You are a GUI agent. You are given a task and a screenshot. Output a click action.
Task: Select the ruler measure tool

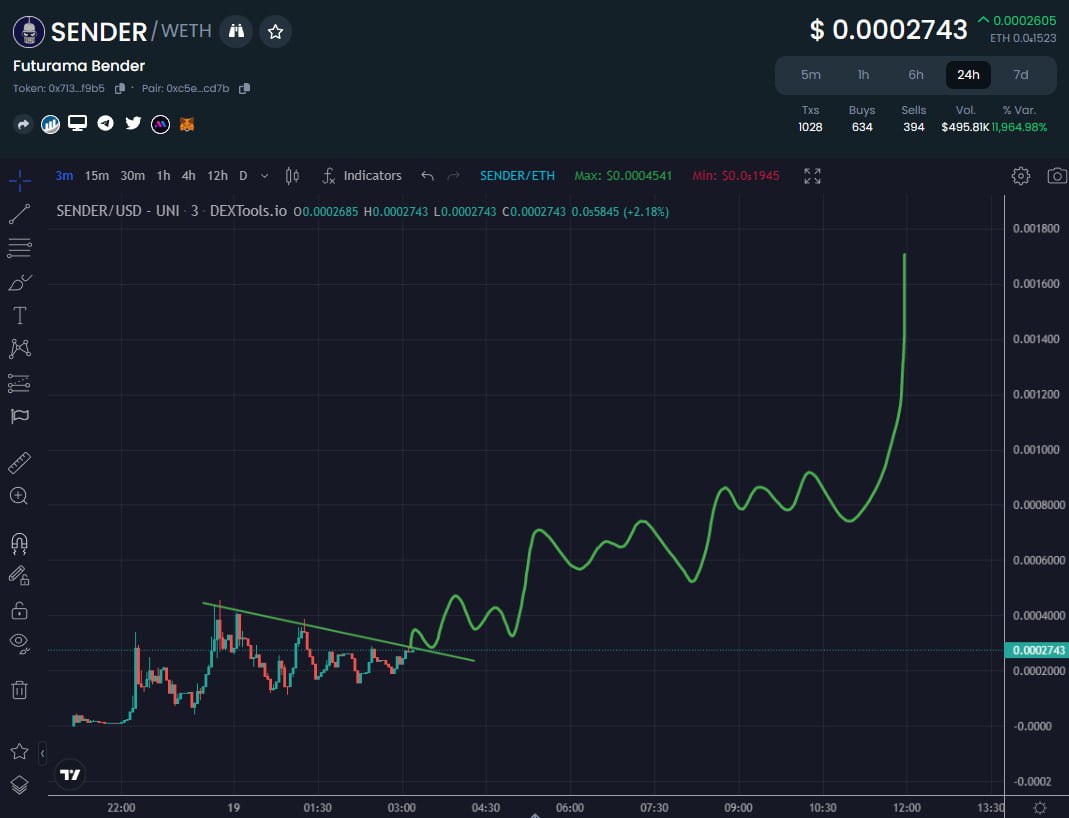point(20,463)
